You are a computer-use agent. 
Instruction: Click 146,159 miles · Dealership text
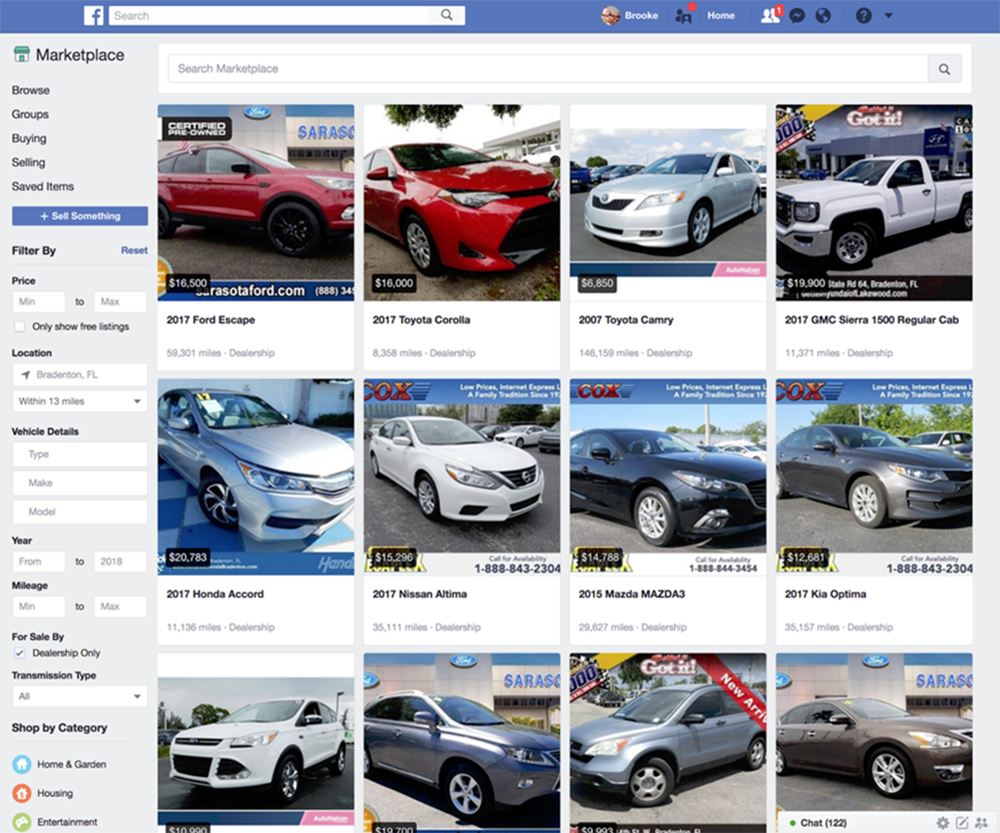635,353
